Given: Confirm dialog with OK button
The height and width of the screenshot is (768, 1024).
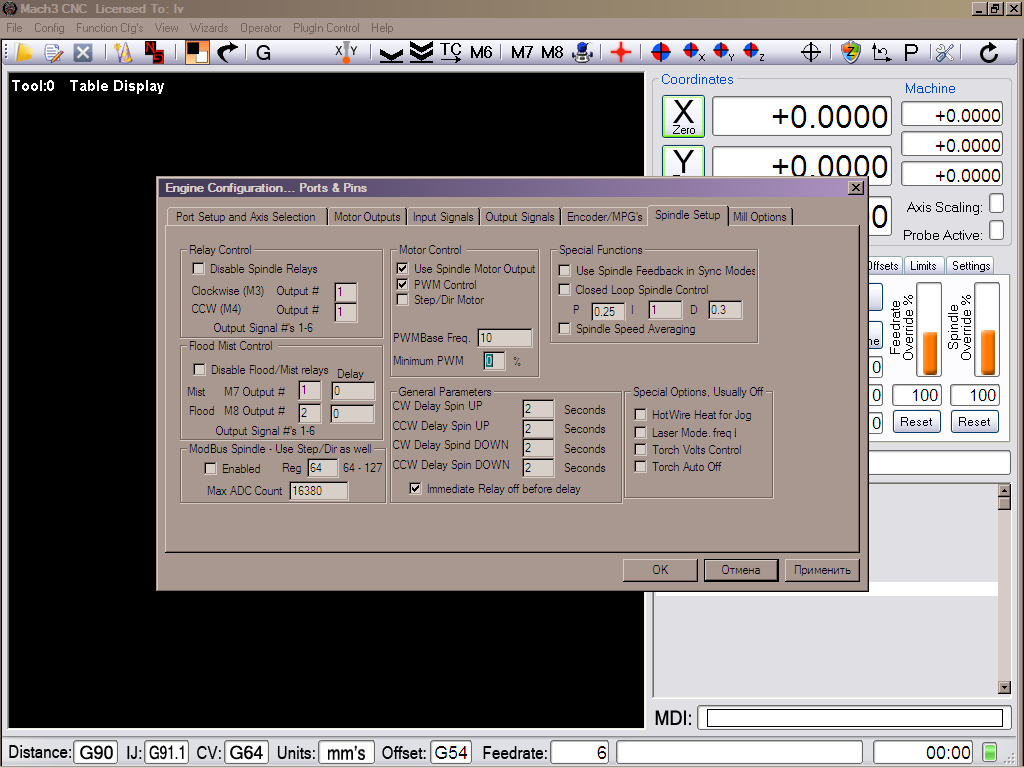Looking at the screenshot, I should pos(660,569).
